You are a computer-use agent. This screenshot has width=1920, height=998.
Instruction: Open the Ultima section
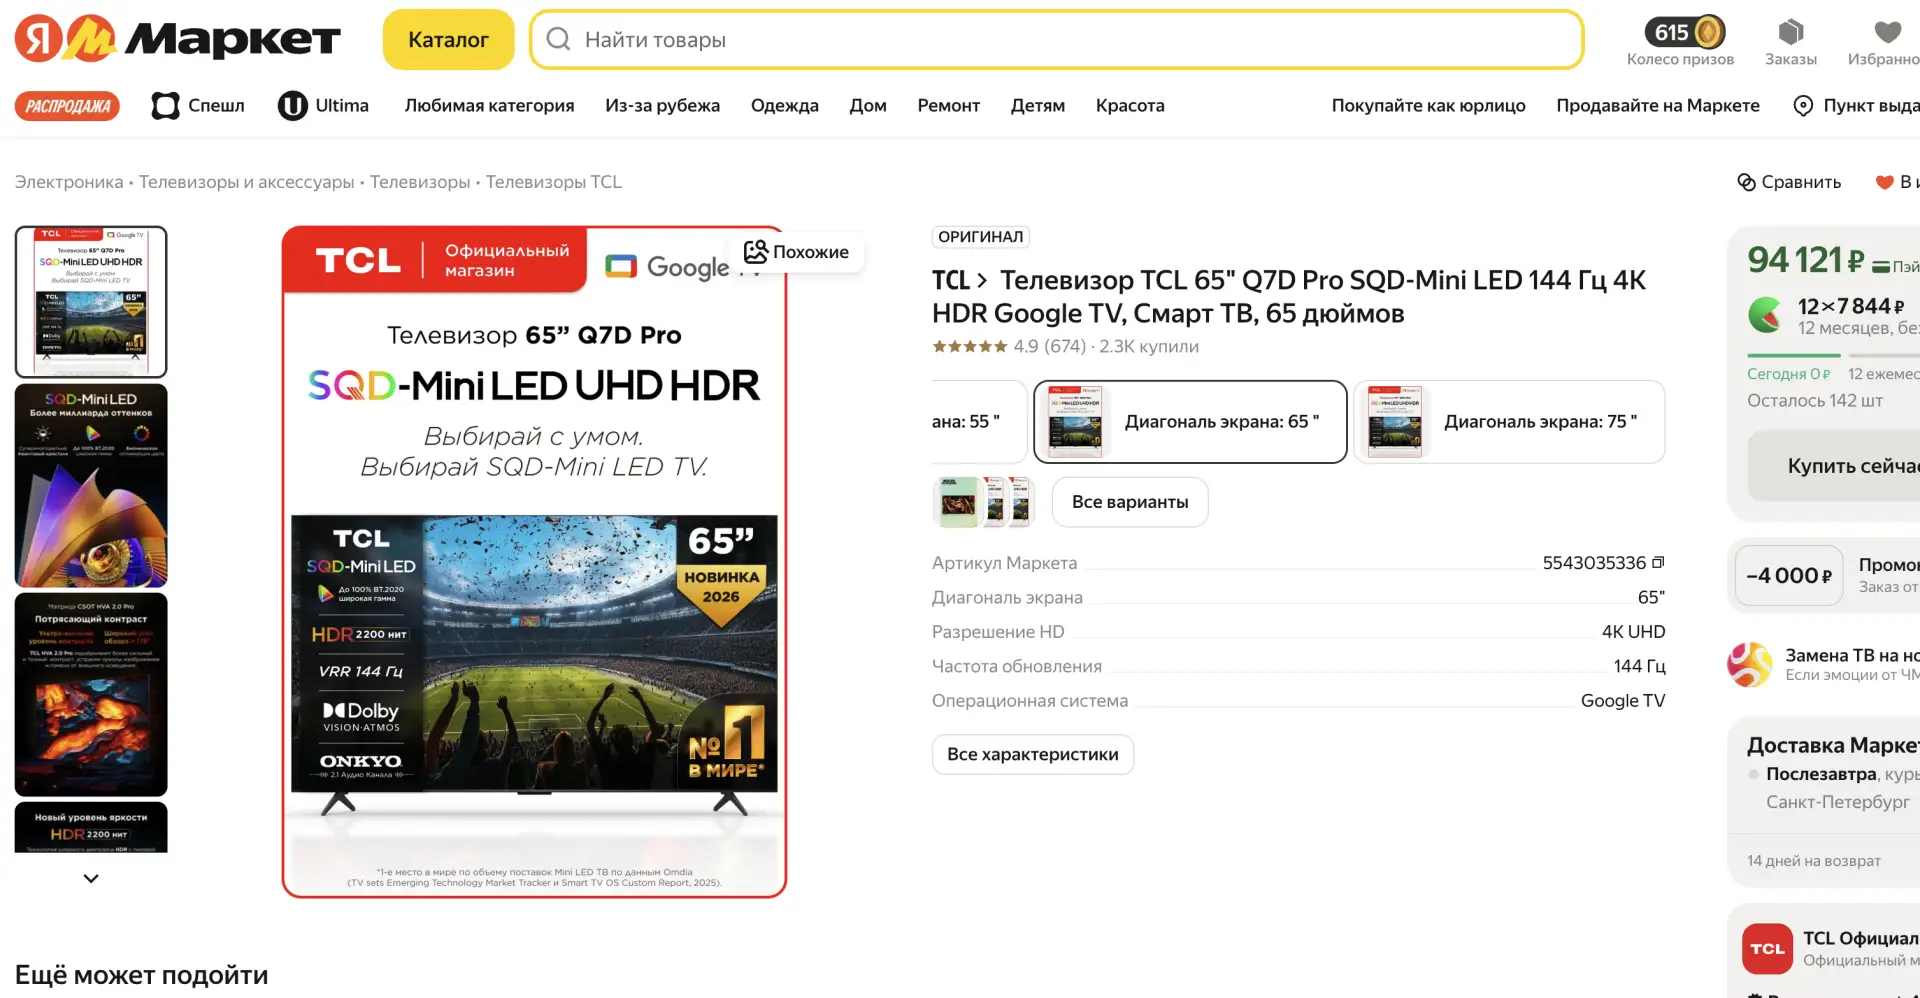pyautogui.click(x=323, y=106)
